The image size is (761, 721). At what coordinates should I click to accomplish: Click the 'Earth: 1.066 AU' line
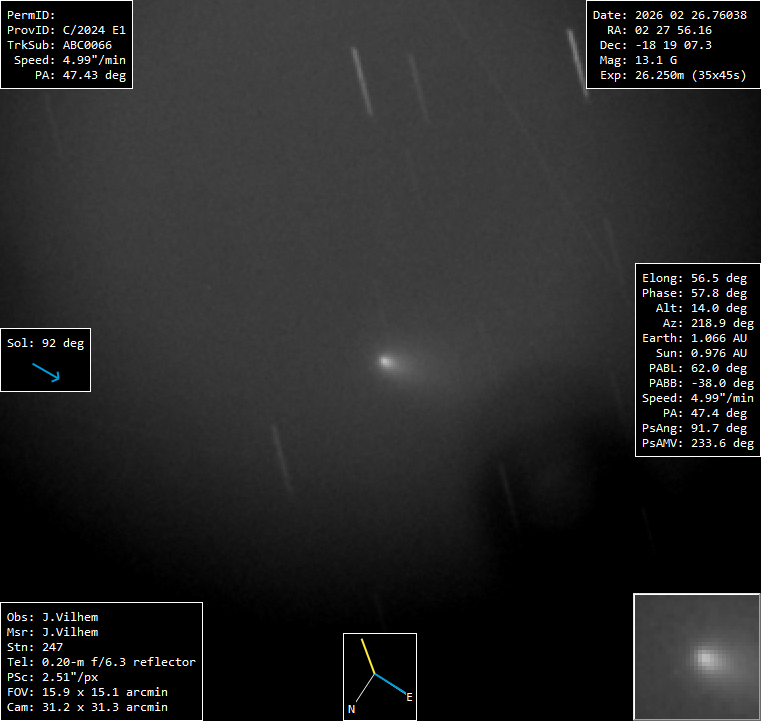(x=695, y=338)
